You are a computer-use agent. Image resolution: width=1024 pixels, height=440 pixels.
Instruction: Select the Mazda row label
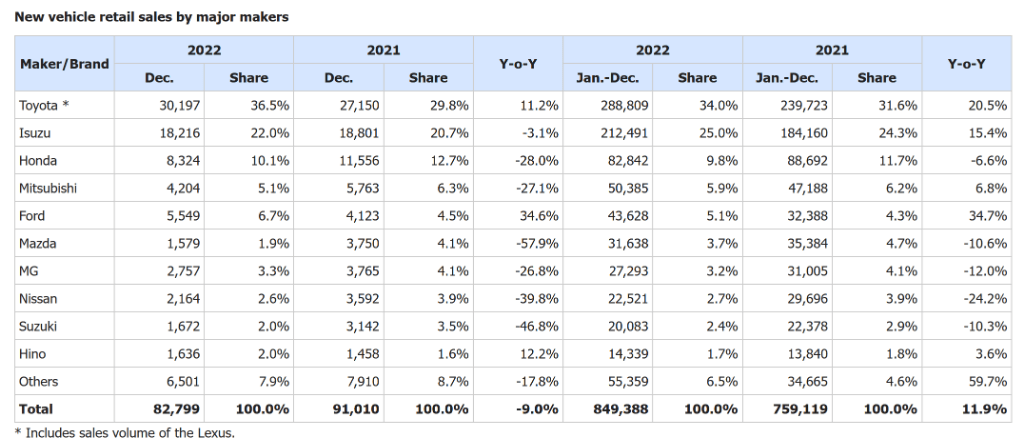(38, 244)
